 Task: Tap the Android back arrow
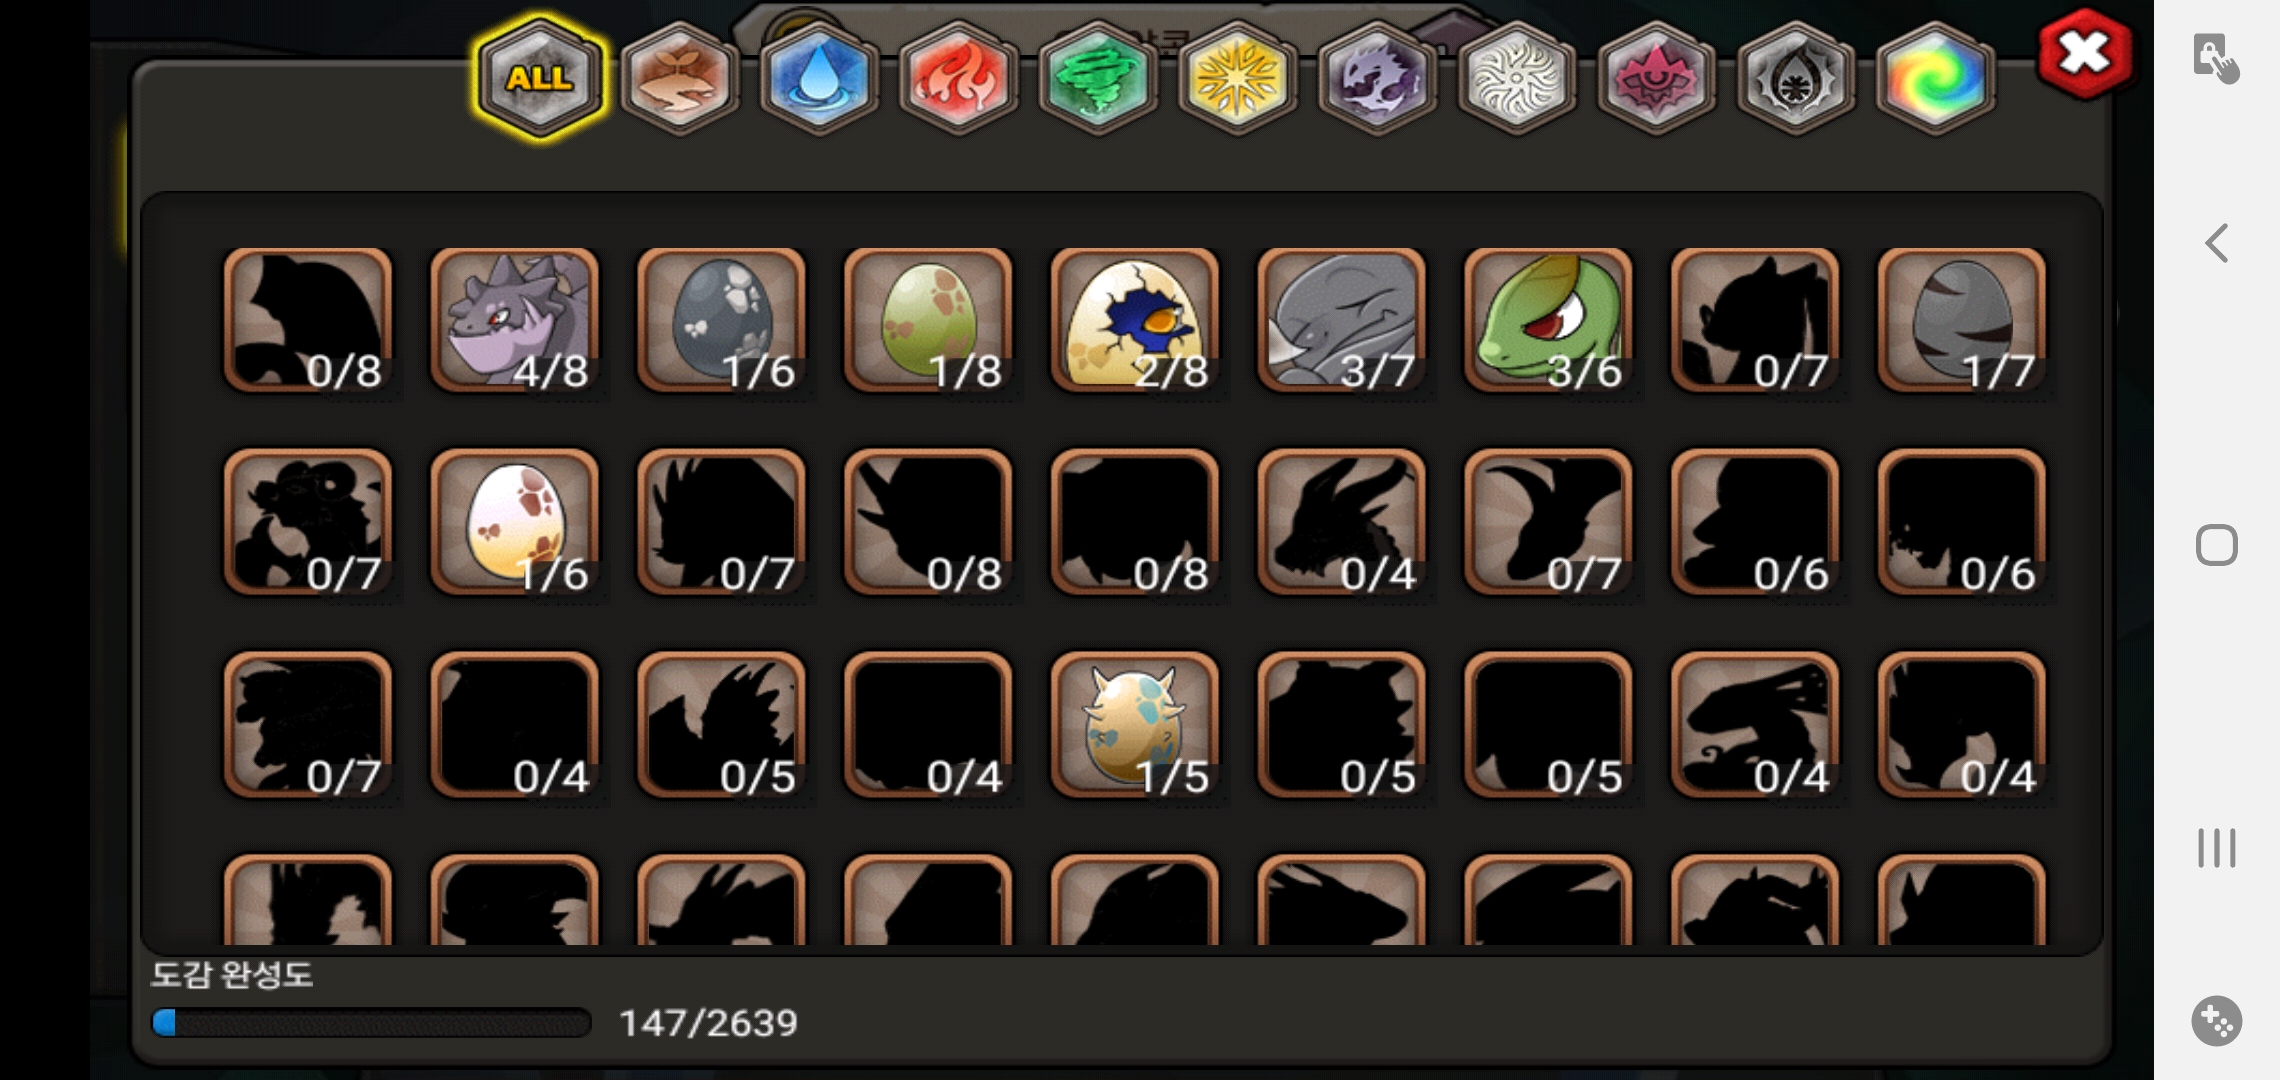point(2217,243)
